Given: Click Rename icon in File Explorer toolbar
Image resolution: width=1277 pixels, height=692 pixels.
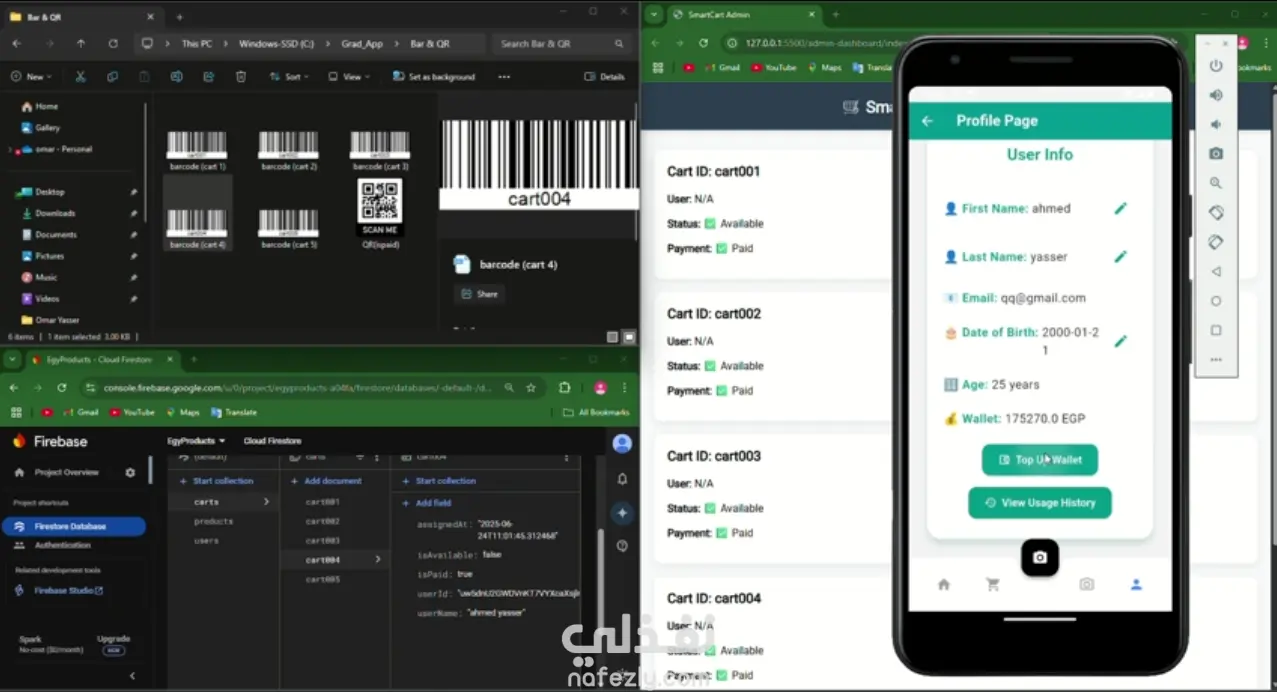Looking at the screenshot, I should coord(176,76).
